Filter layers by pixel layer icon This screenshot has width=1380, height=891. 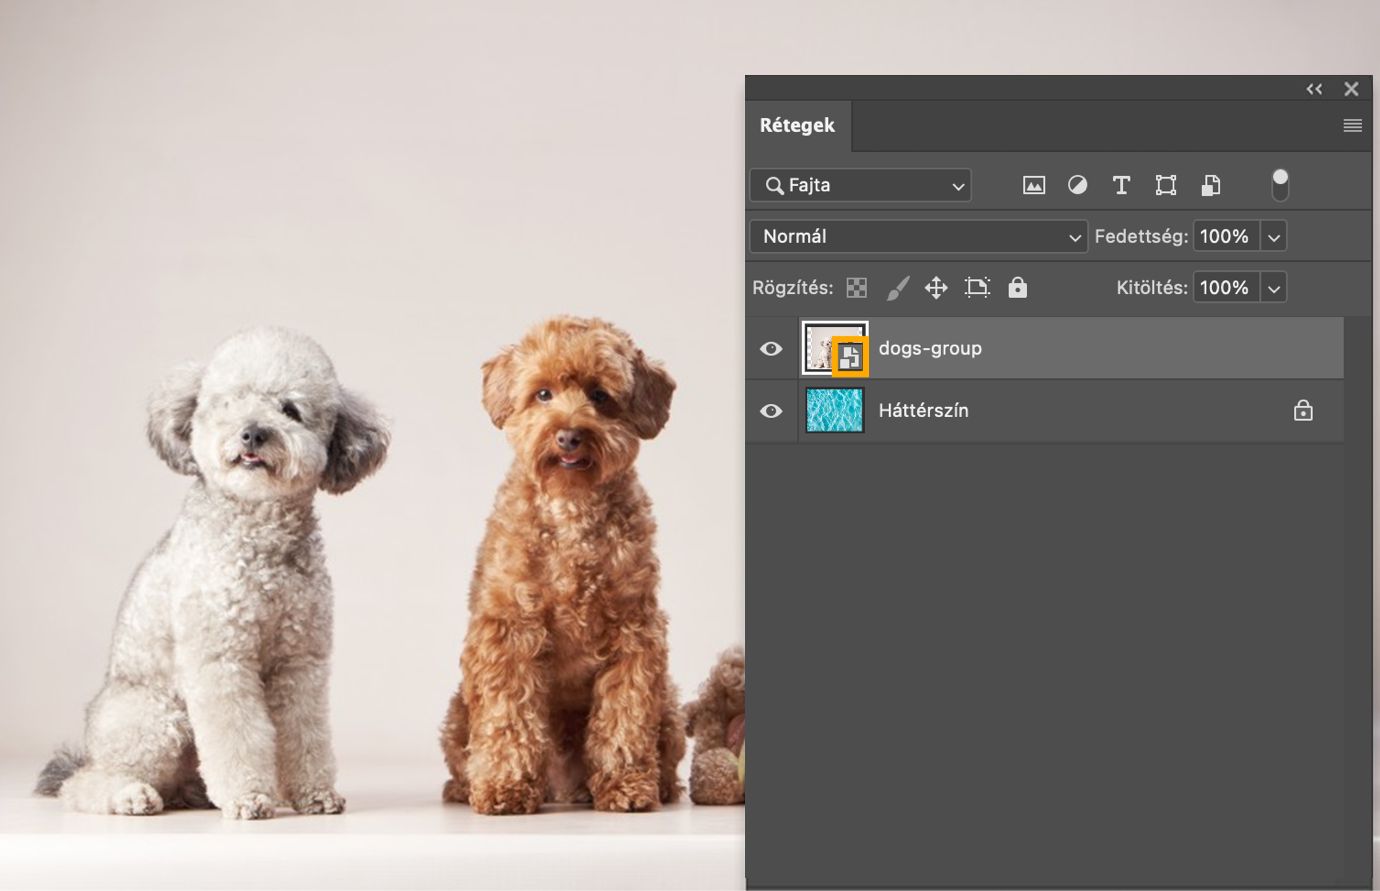point(1034,185)
